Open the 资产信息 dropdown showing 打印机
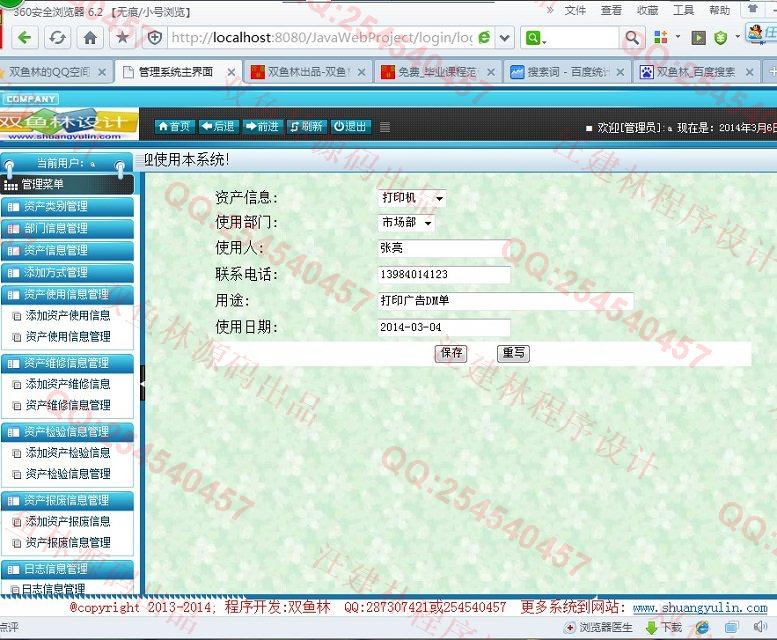Image resolution: width=777 pixels, height=640 pixels. [x=412, y=198]
